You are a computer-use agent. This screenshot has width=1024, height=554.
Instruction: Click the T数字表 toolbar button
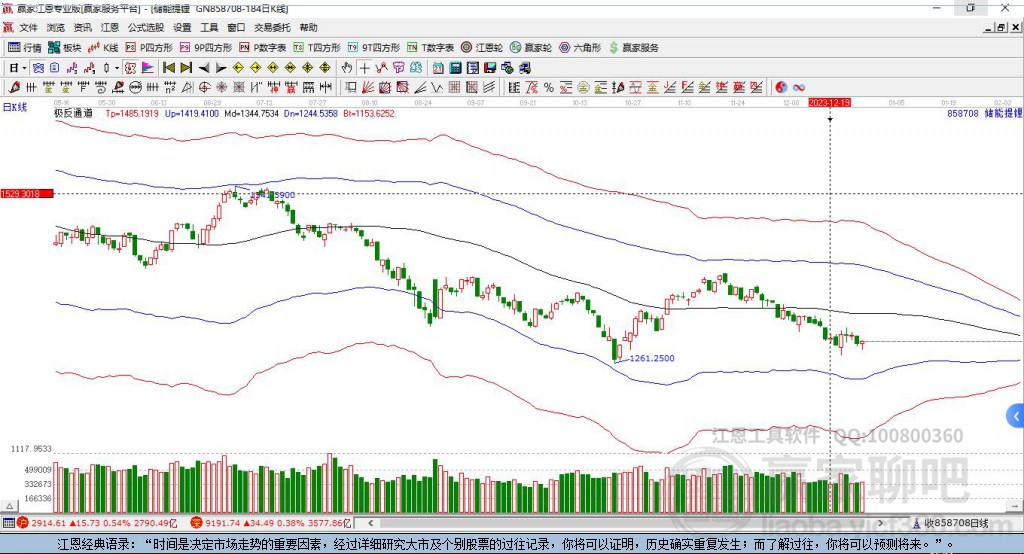pyautogui.click(x=431, y=47)
